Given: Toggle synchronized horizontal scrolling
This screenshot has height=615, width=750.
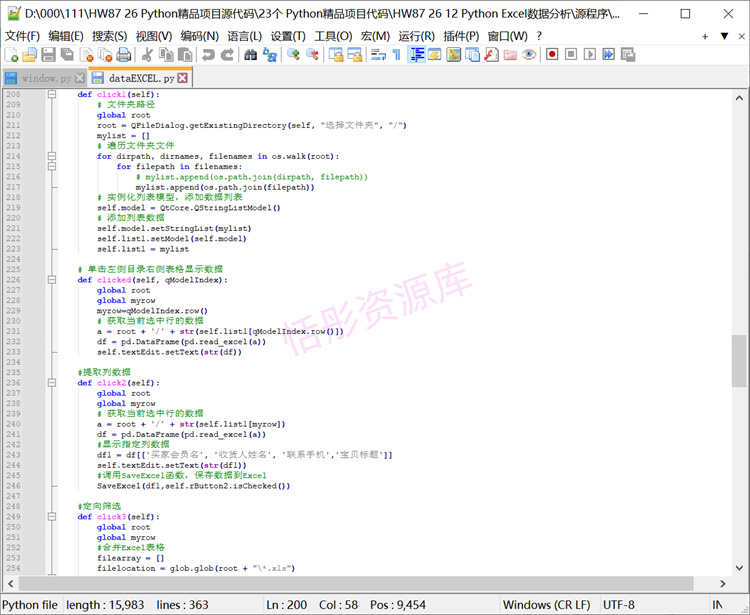Looking at the screenshot, I should [354, 55].
